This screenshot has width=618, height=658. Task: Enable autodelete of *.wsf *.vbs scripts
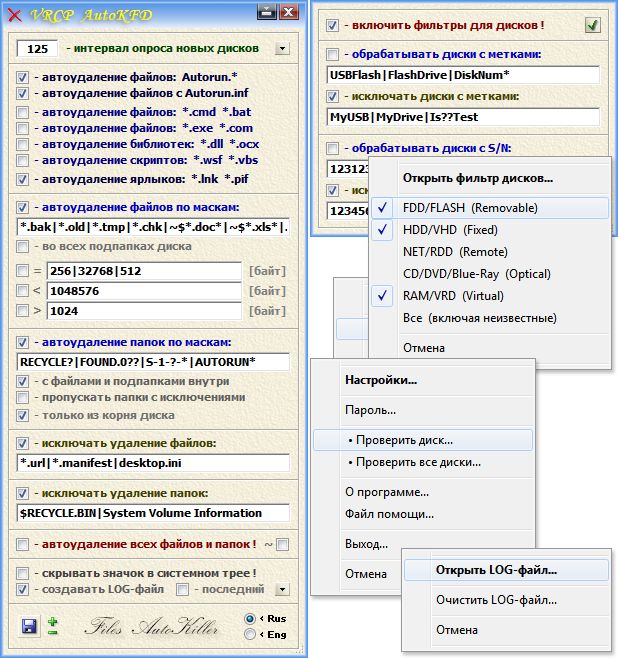(23, 160)
